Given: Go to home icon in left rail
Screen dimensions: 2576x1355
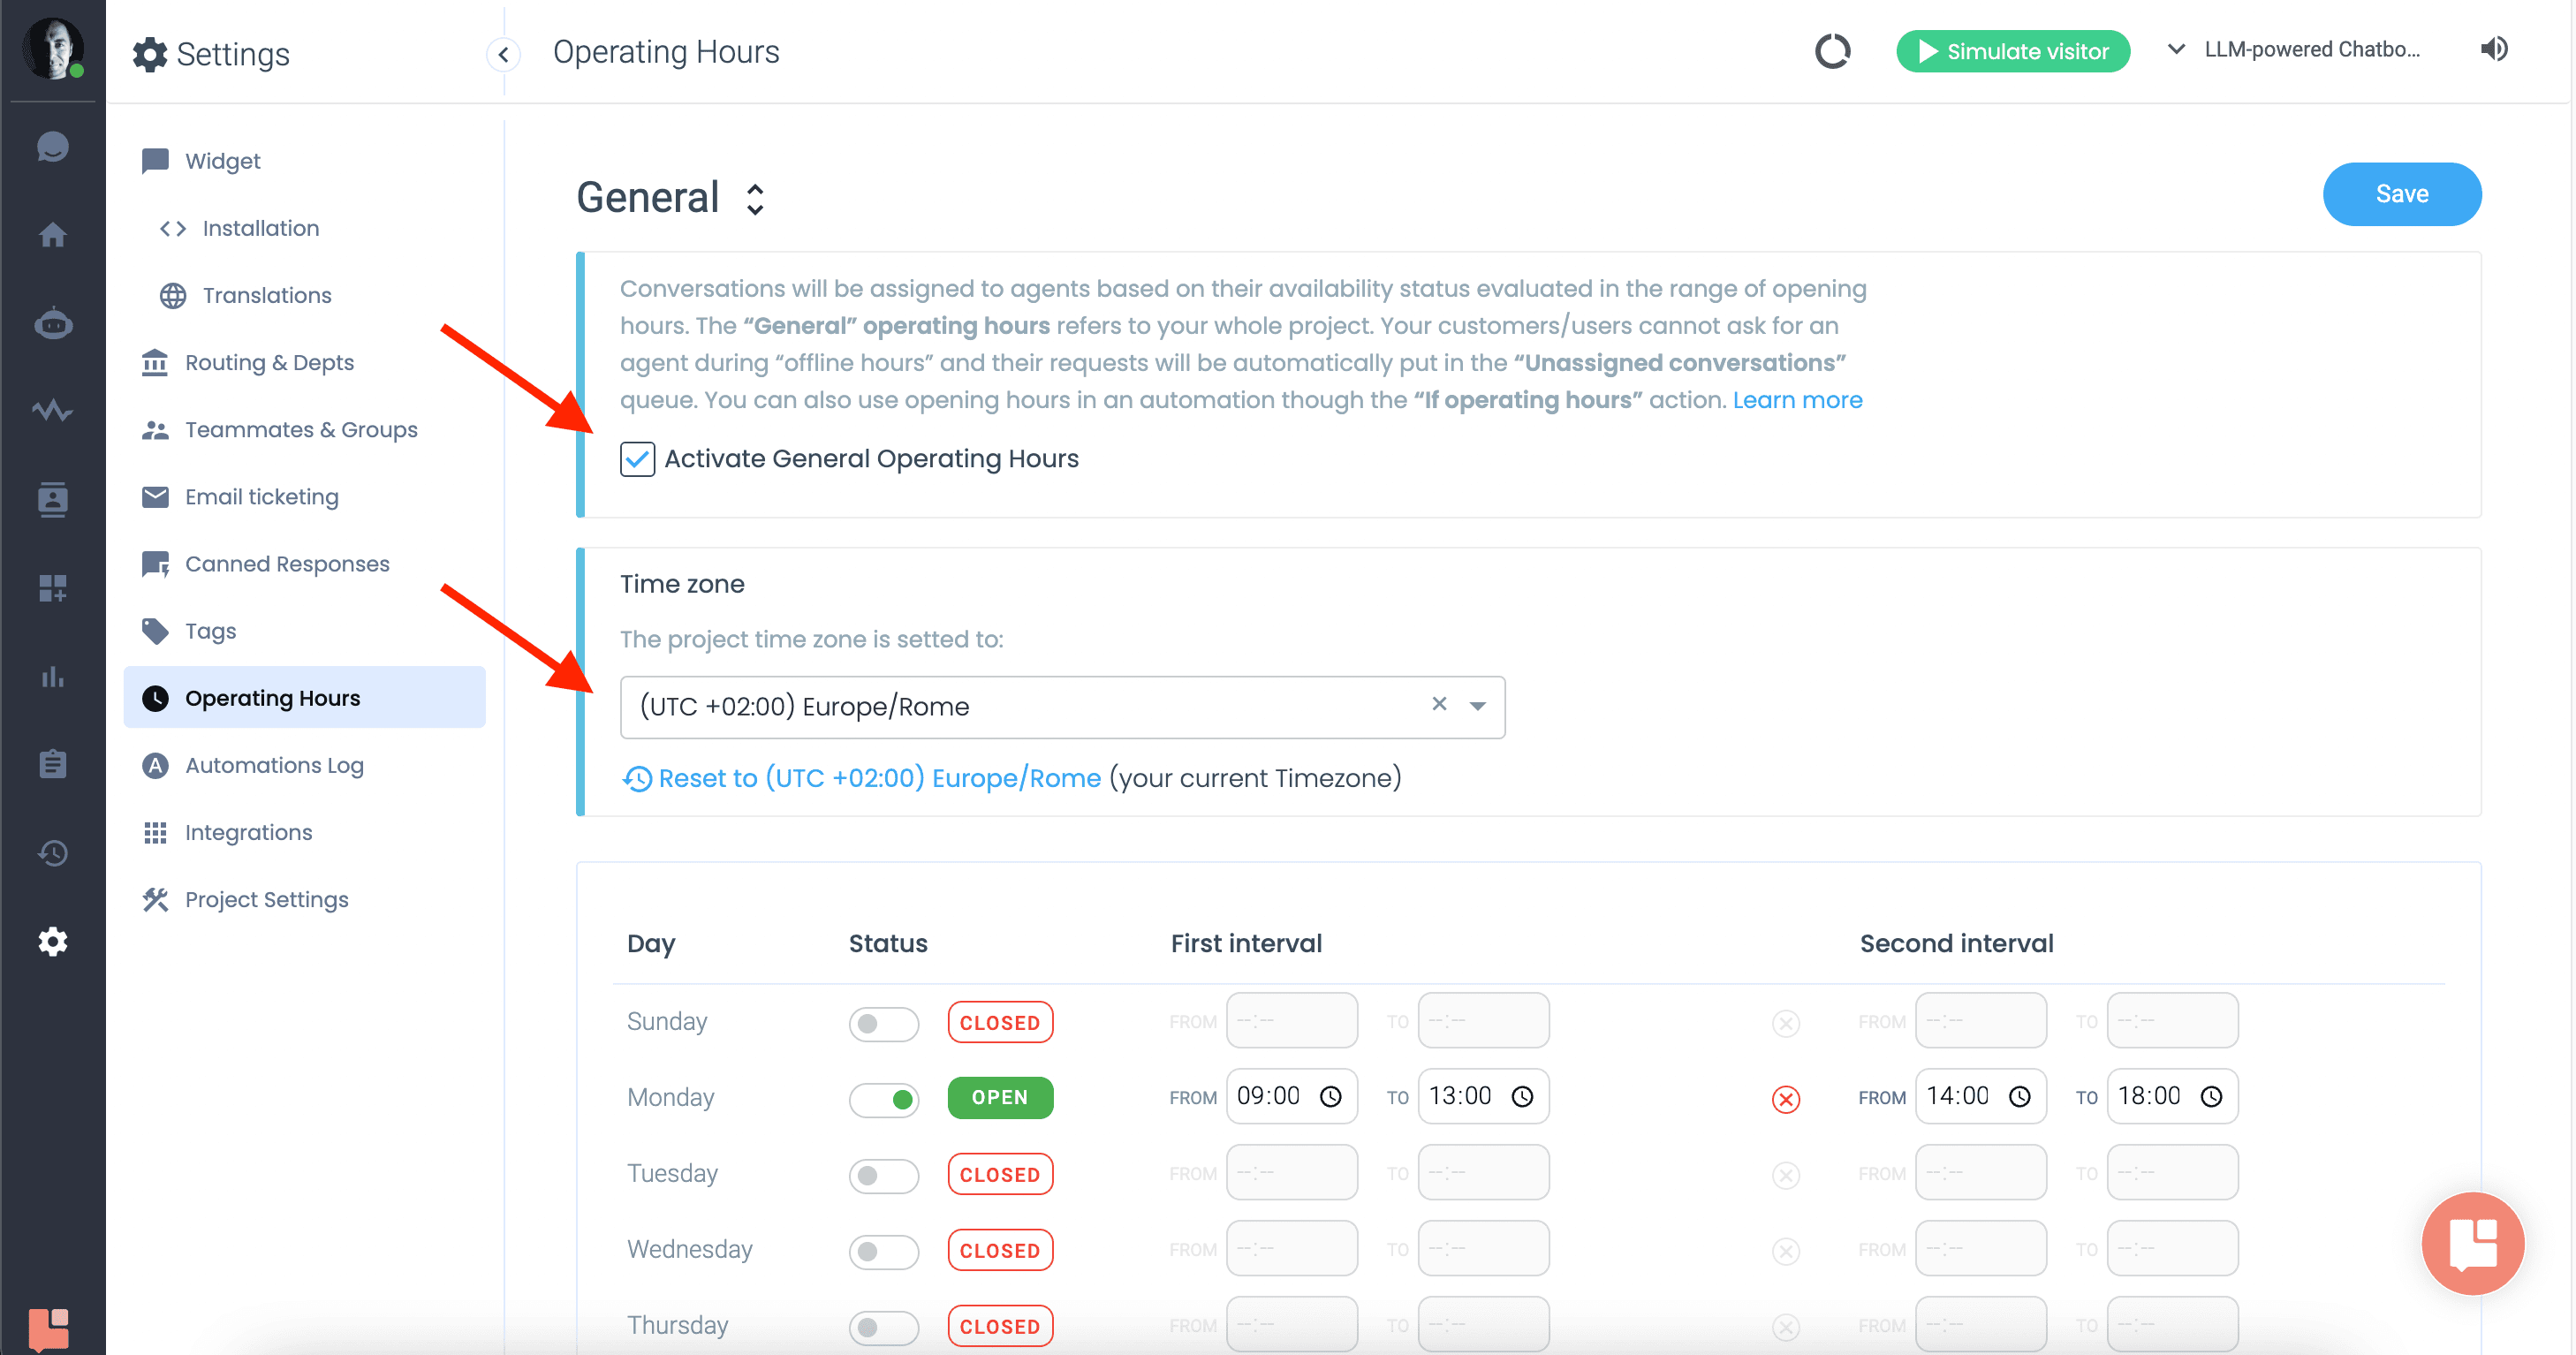Looking at the screenshot, I should tap(52, 235).
